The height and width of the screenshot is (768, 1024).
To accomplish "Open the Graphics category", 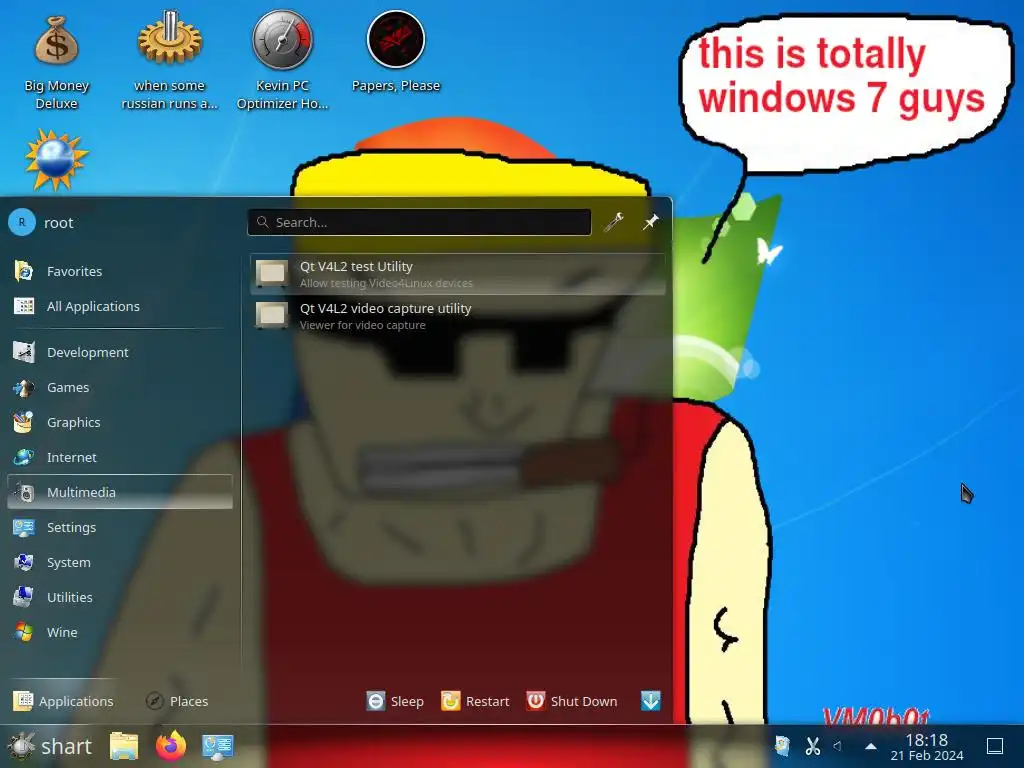I will [120, 423].
